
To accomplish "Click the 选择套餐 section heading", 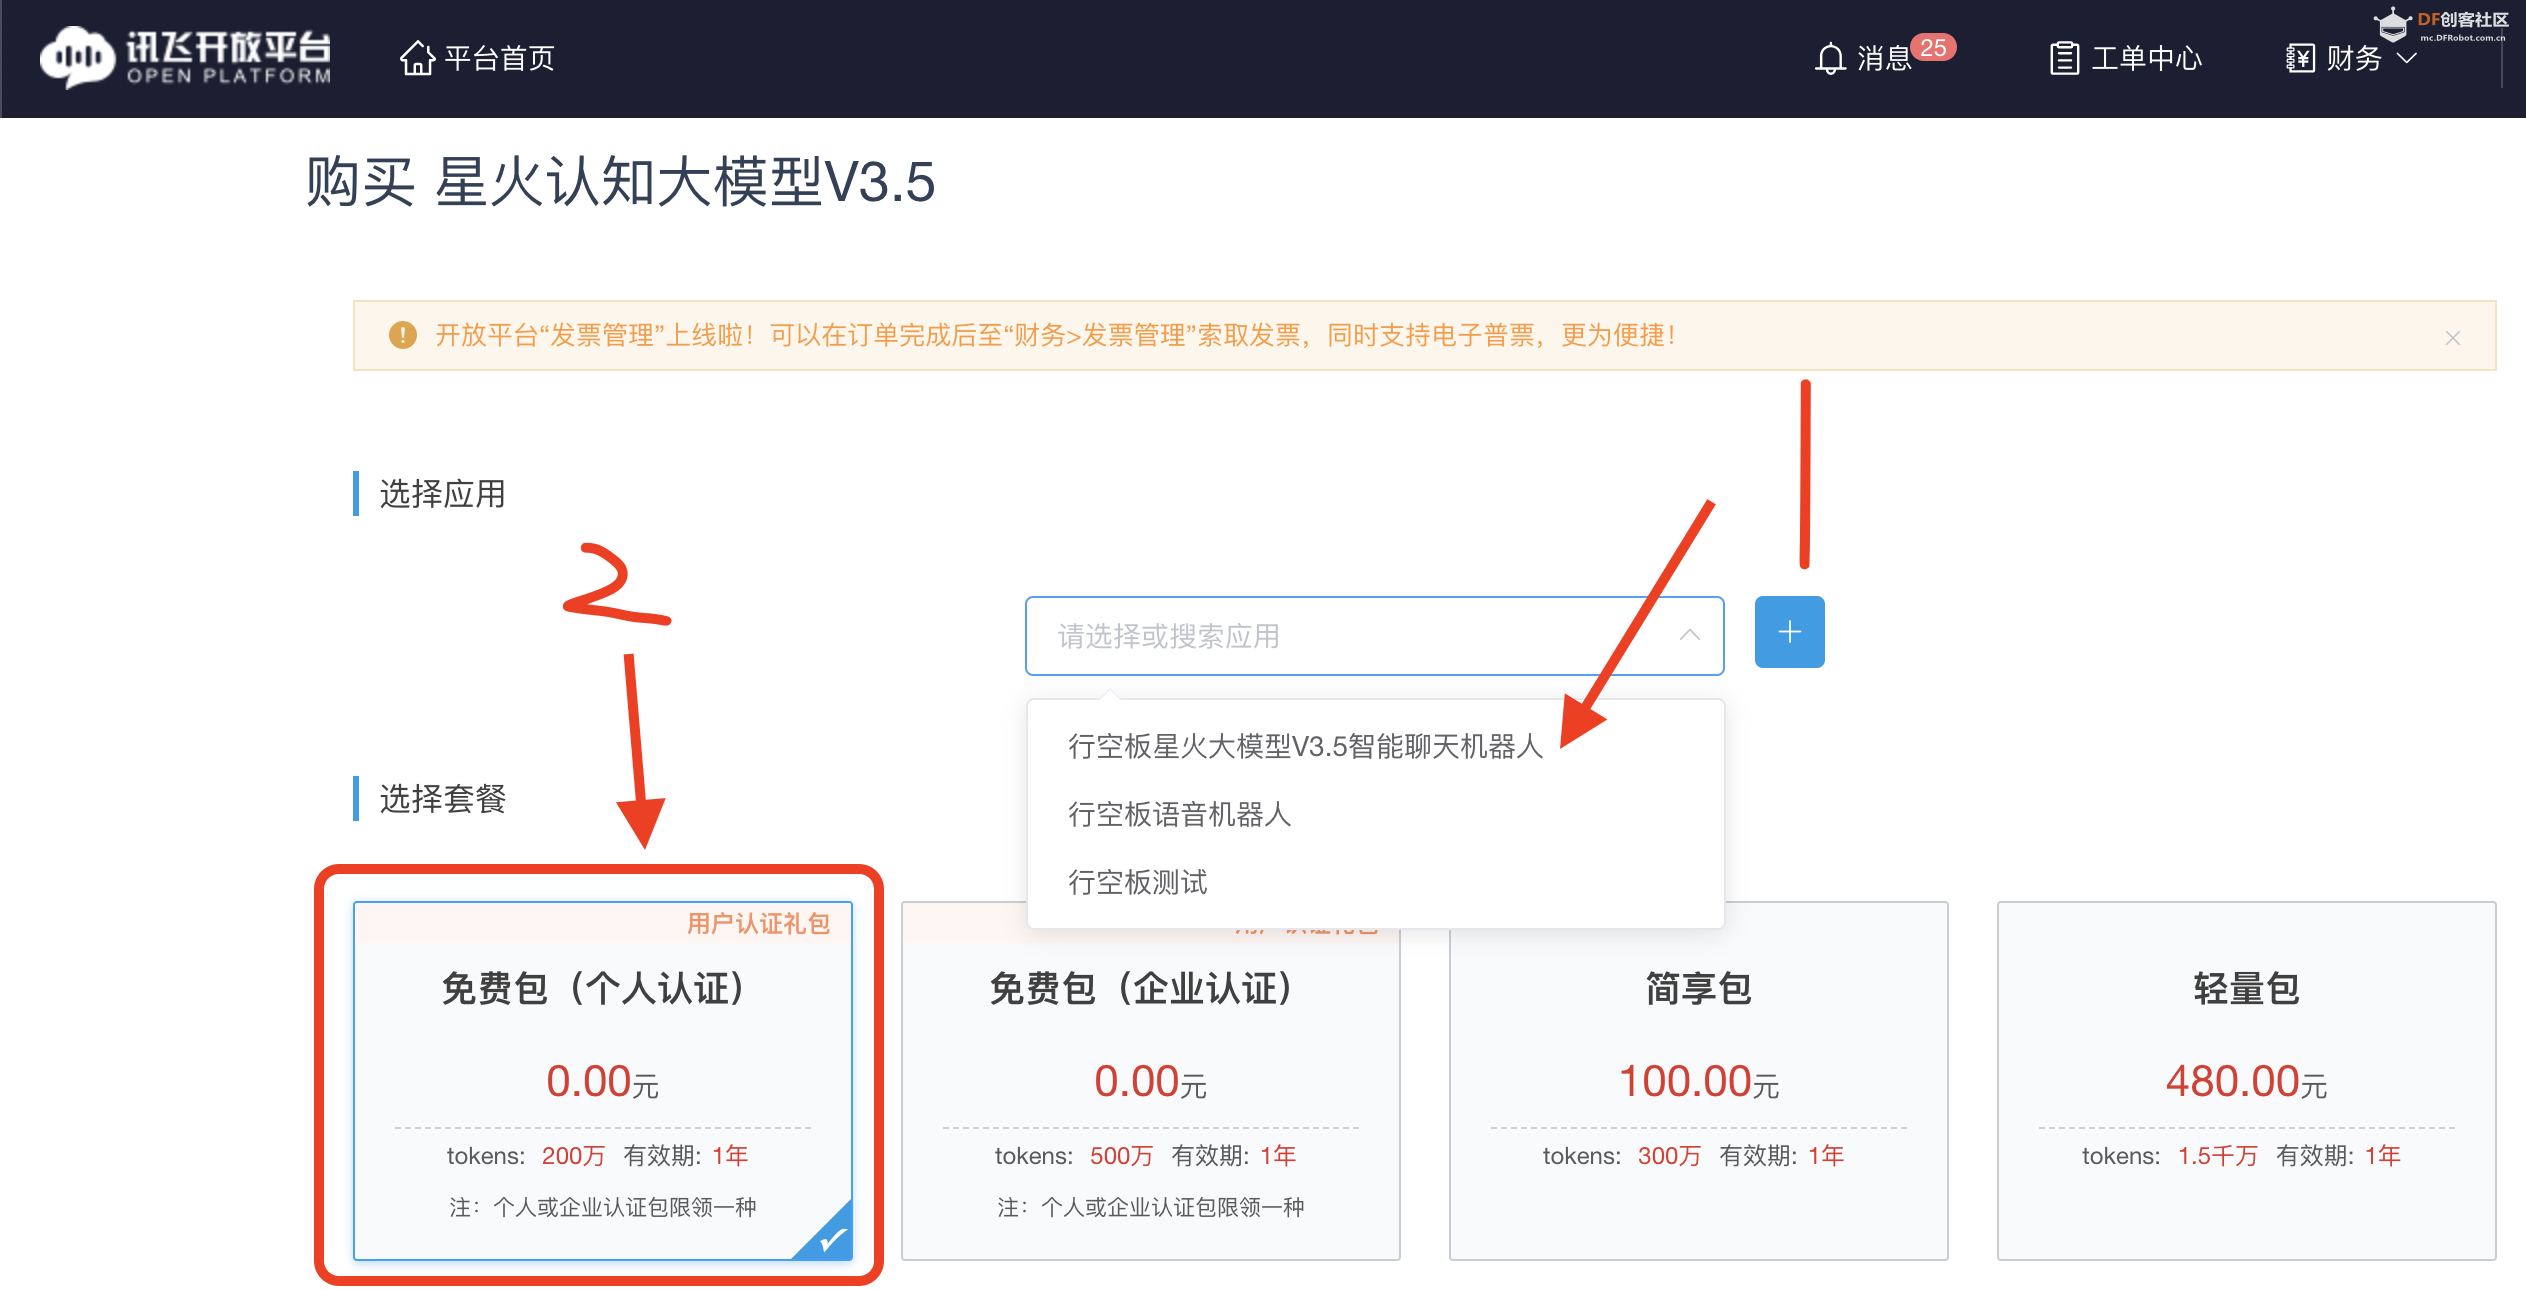I will [442, 798].
